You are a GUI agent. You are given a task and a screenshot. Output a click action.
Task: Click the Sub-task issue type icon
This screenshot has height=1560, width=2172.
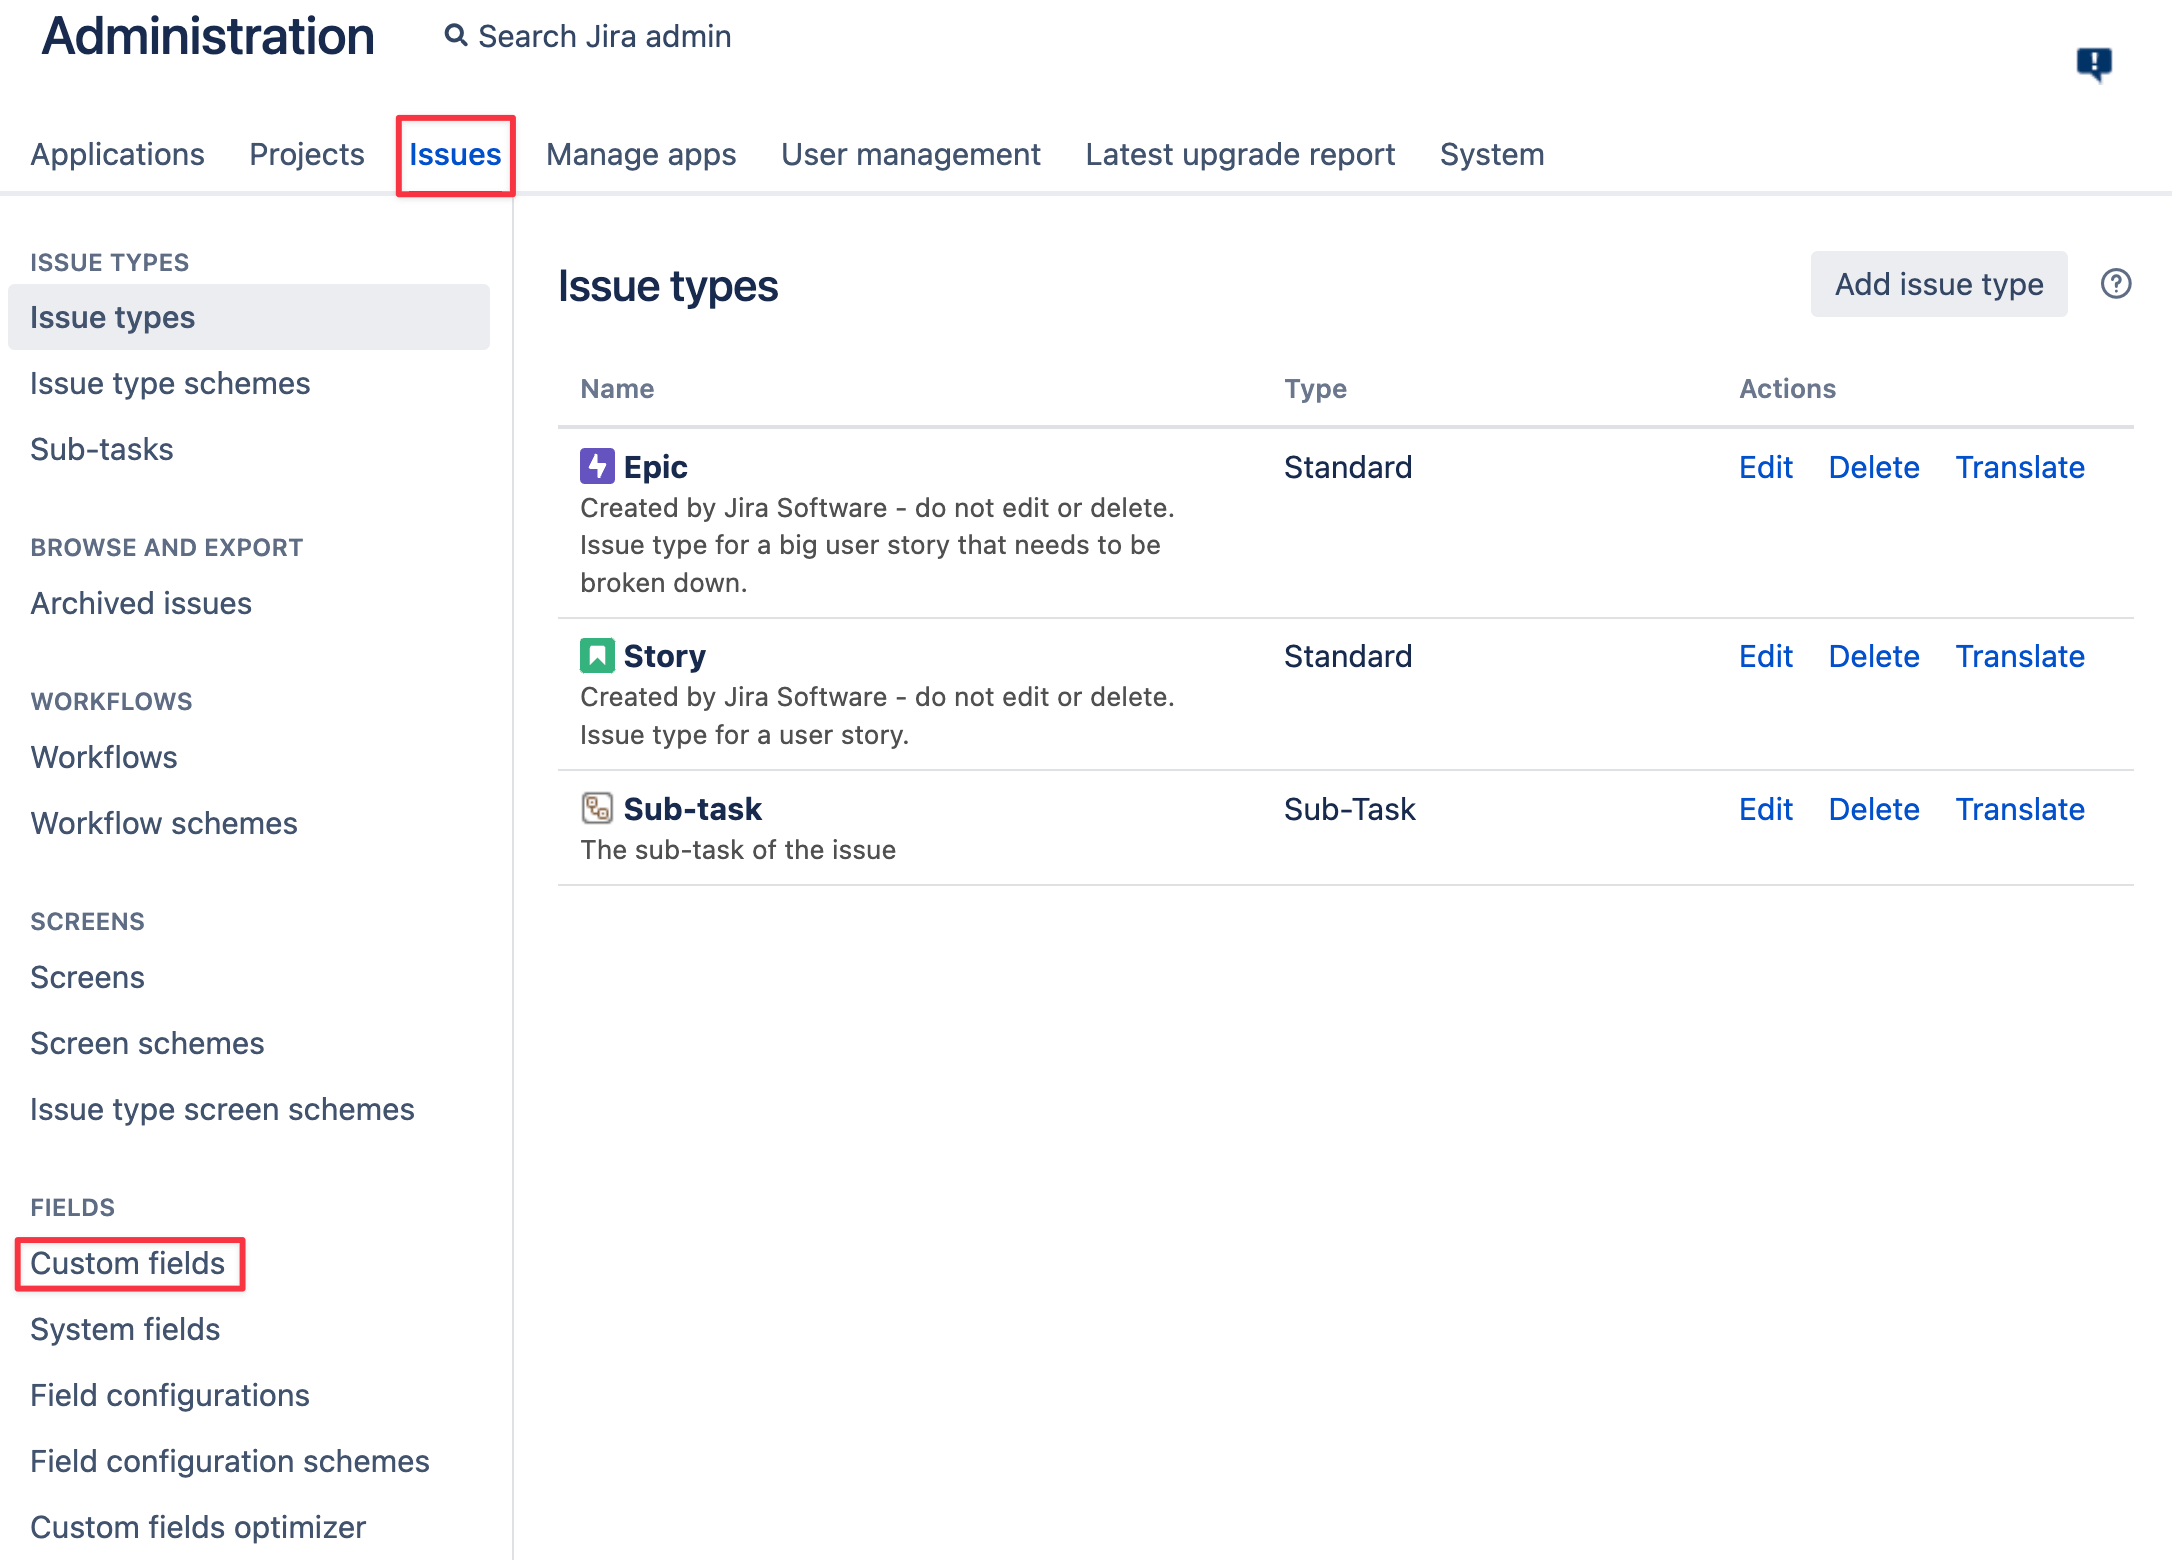[x=597, y=808]
